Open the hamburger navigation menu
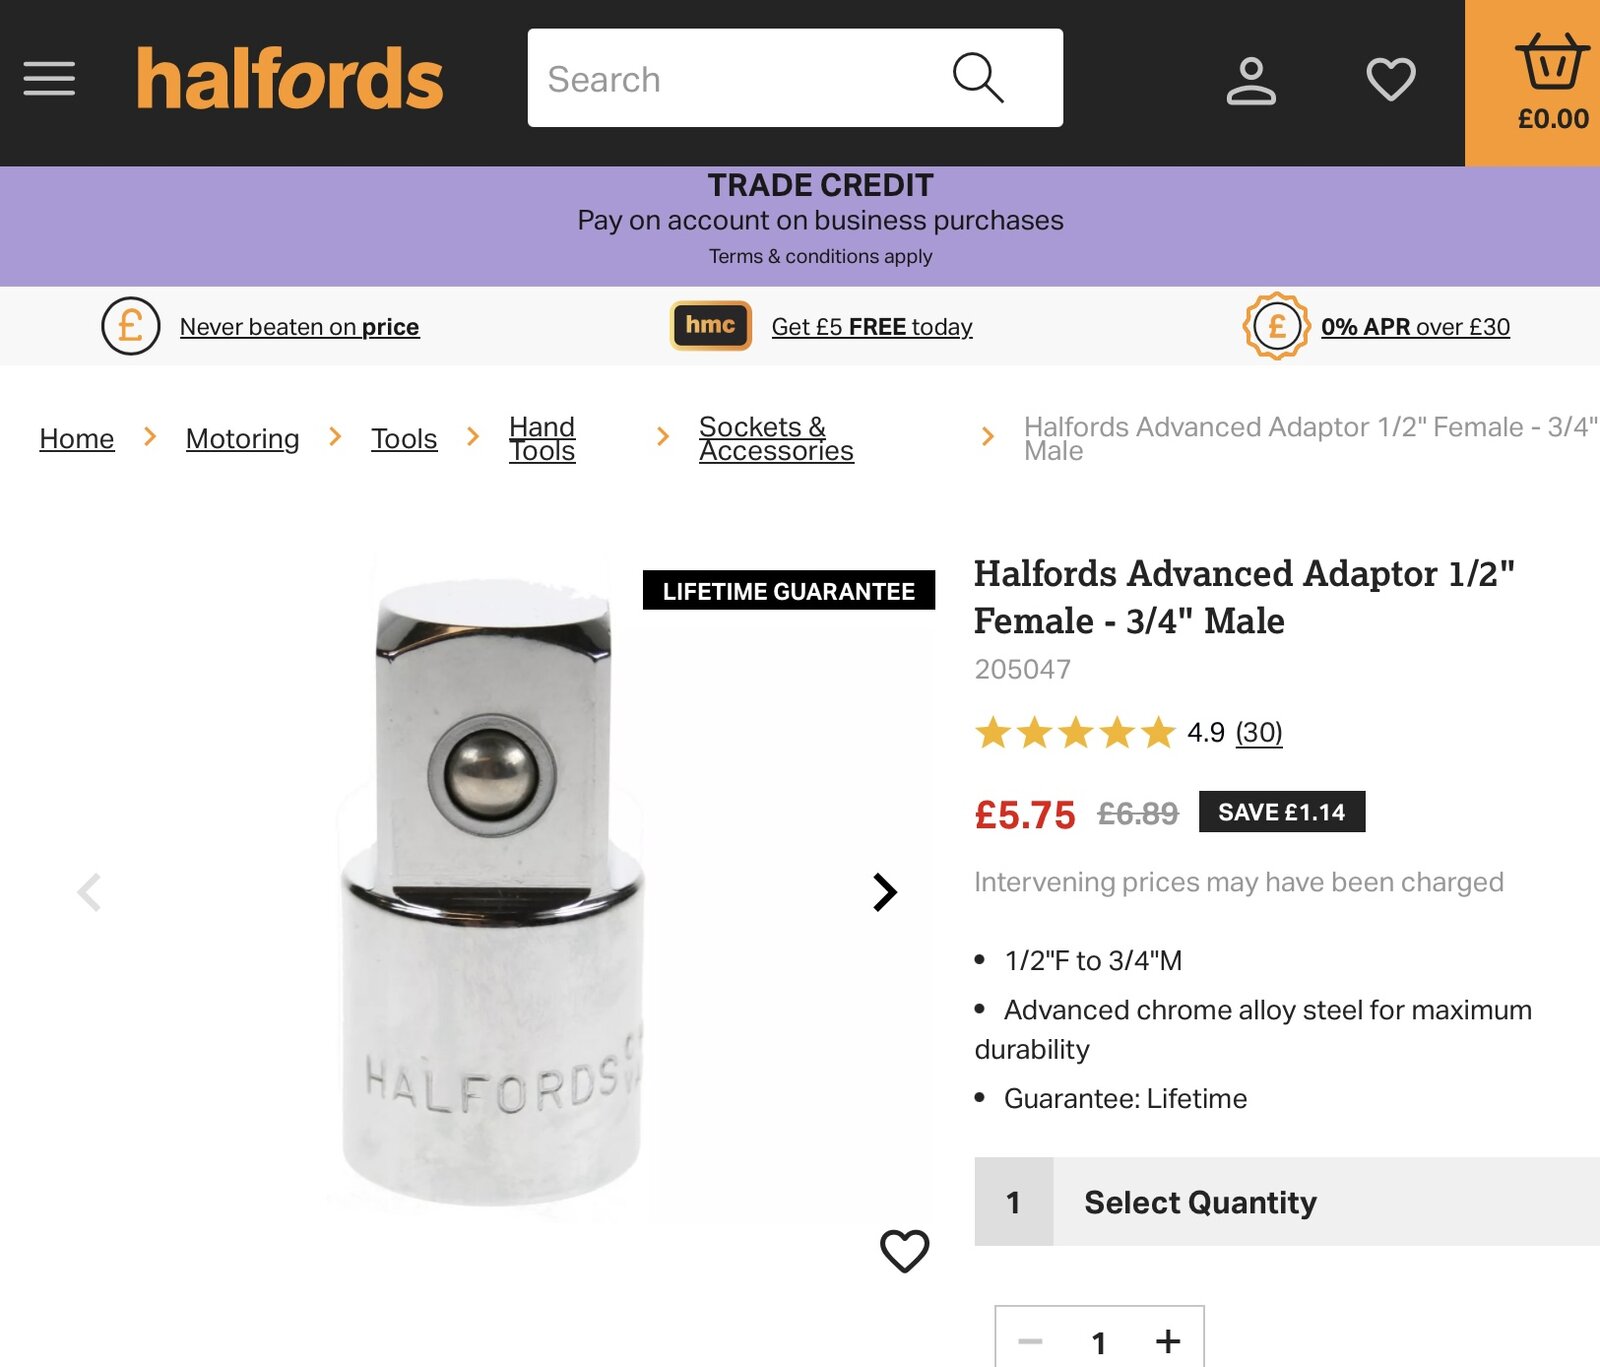Image resolution: width=1600 pixels, height=1367 pixels. click(49, 79)
